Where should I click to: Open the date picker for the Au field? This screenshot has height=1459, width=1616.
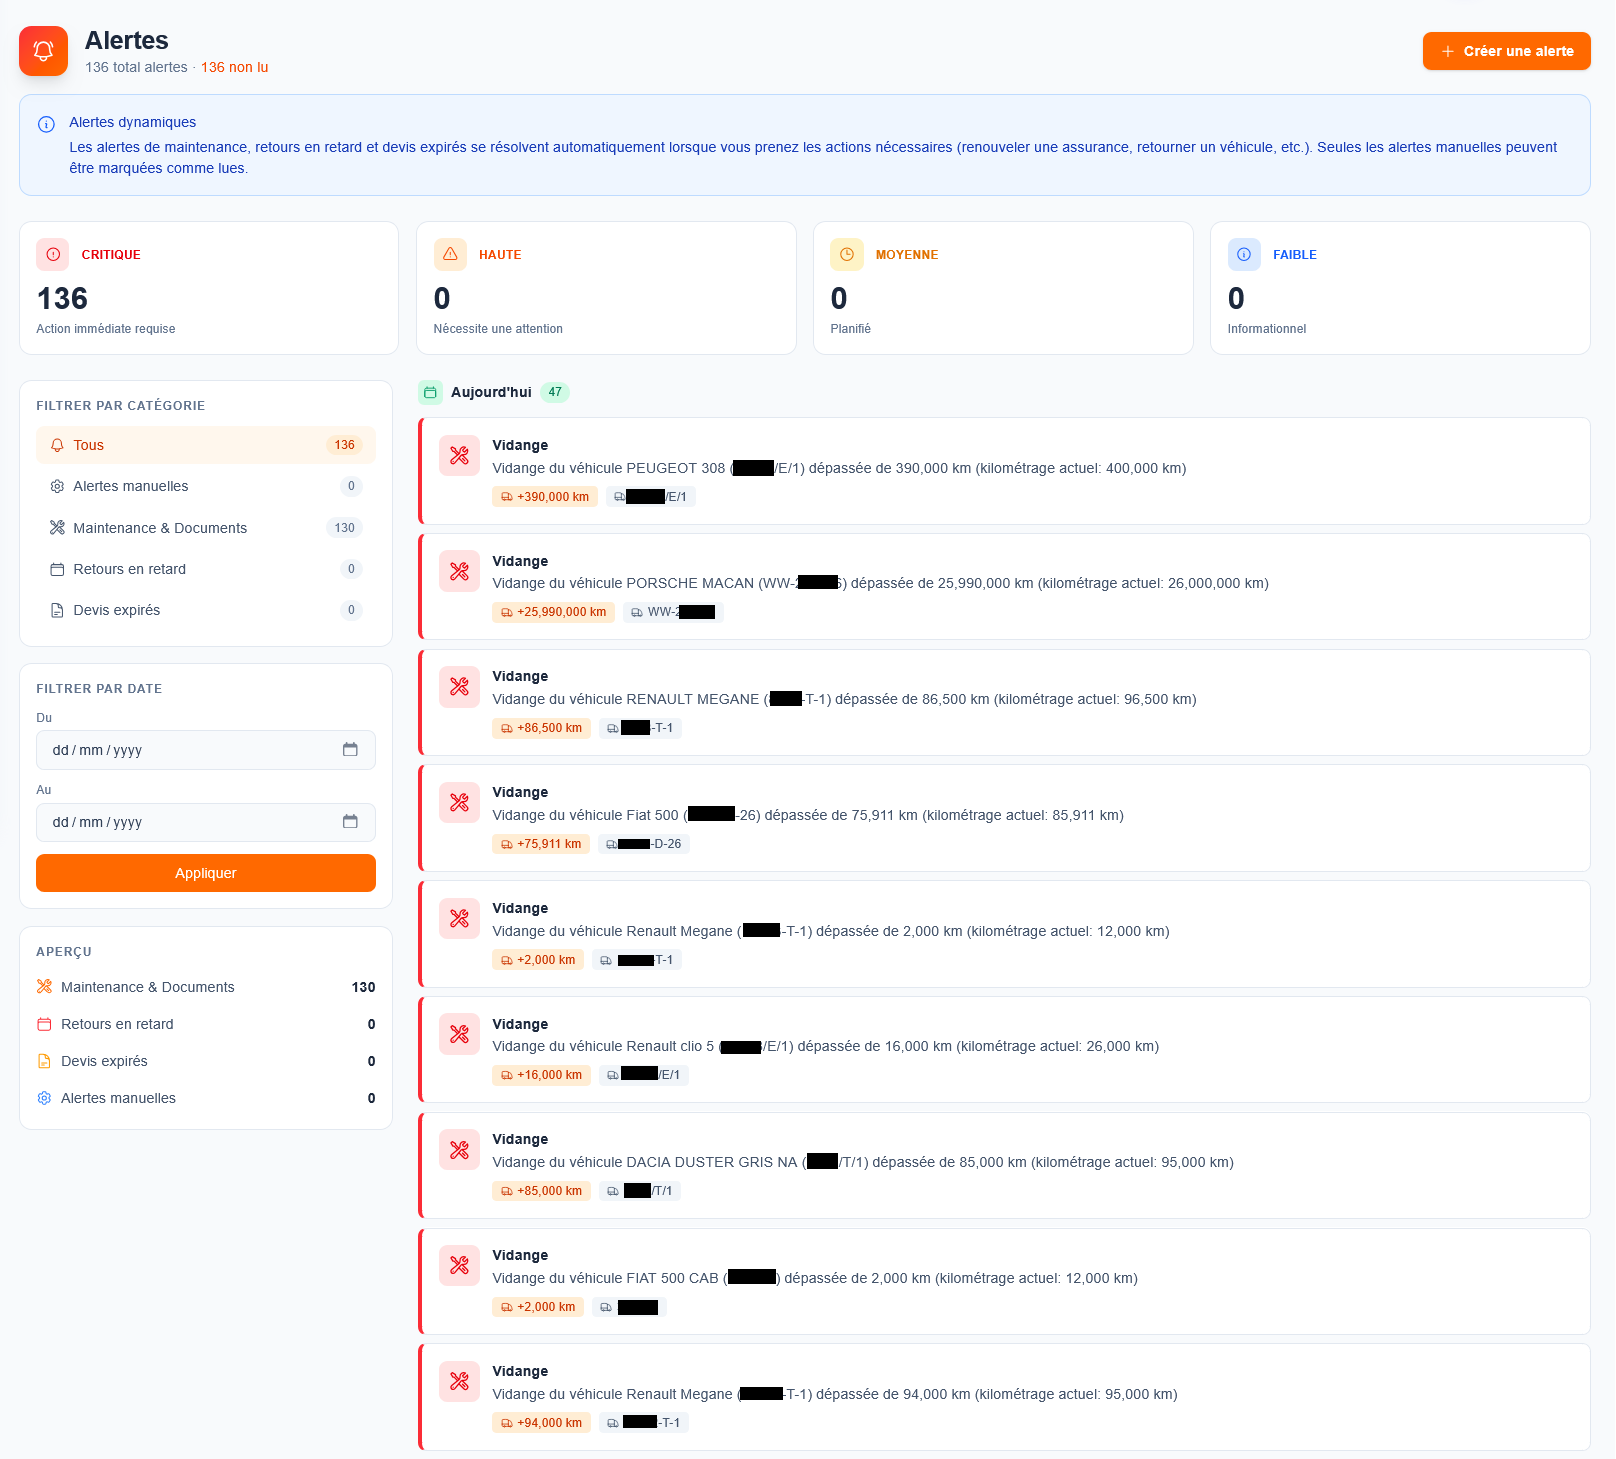[350, 821]
